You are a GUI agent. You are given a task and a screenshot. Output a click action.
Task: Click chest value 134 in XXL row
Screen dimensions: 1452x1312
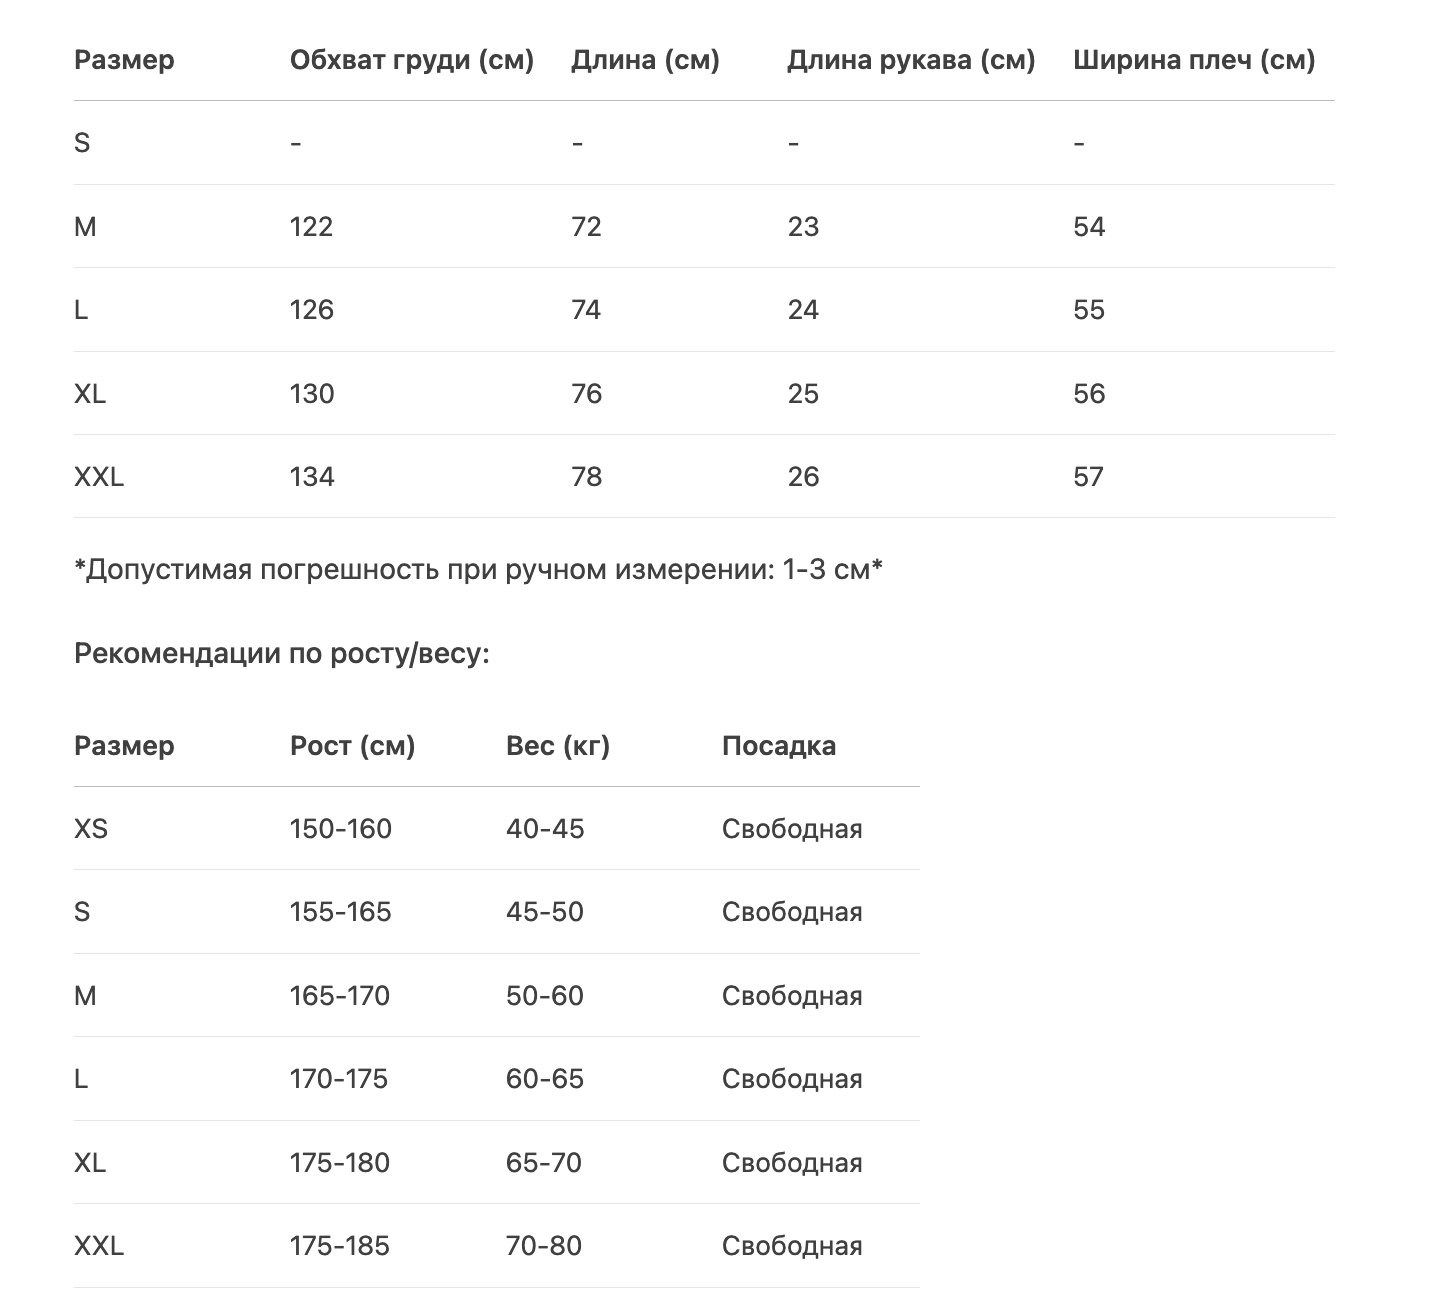coord(312,477)
